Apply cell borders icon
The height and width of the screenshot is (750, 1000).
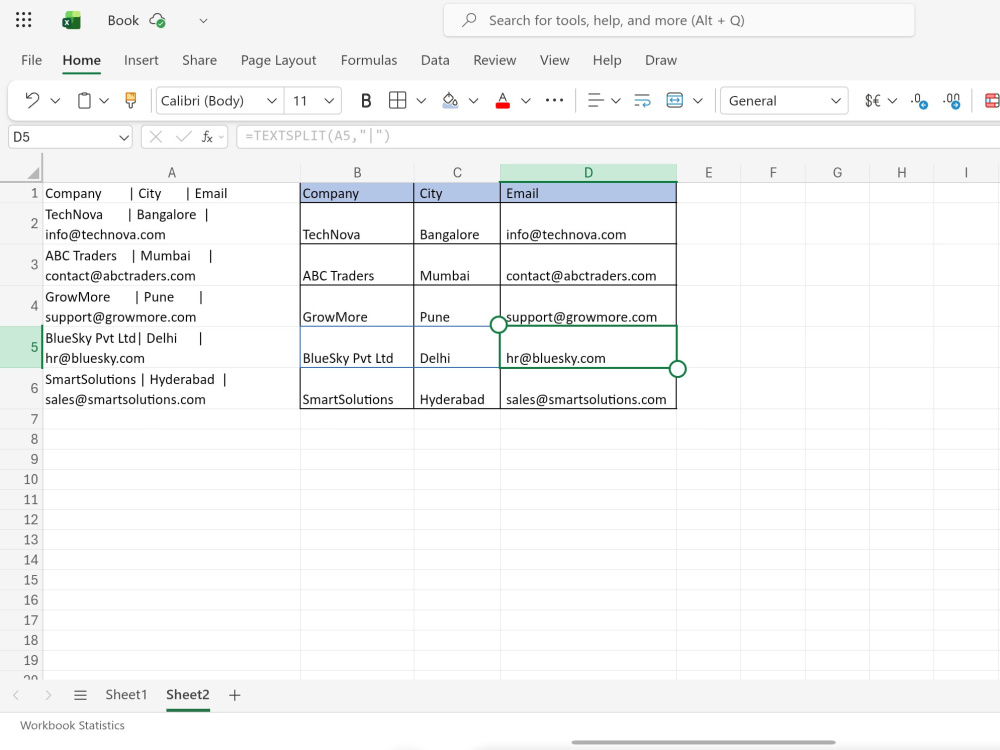coord(397,100)
